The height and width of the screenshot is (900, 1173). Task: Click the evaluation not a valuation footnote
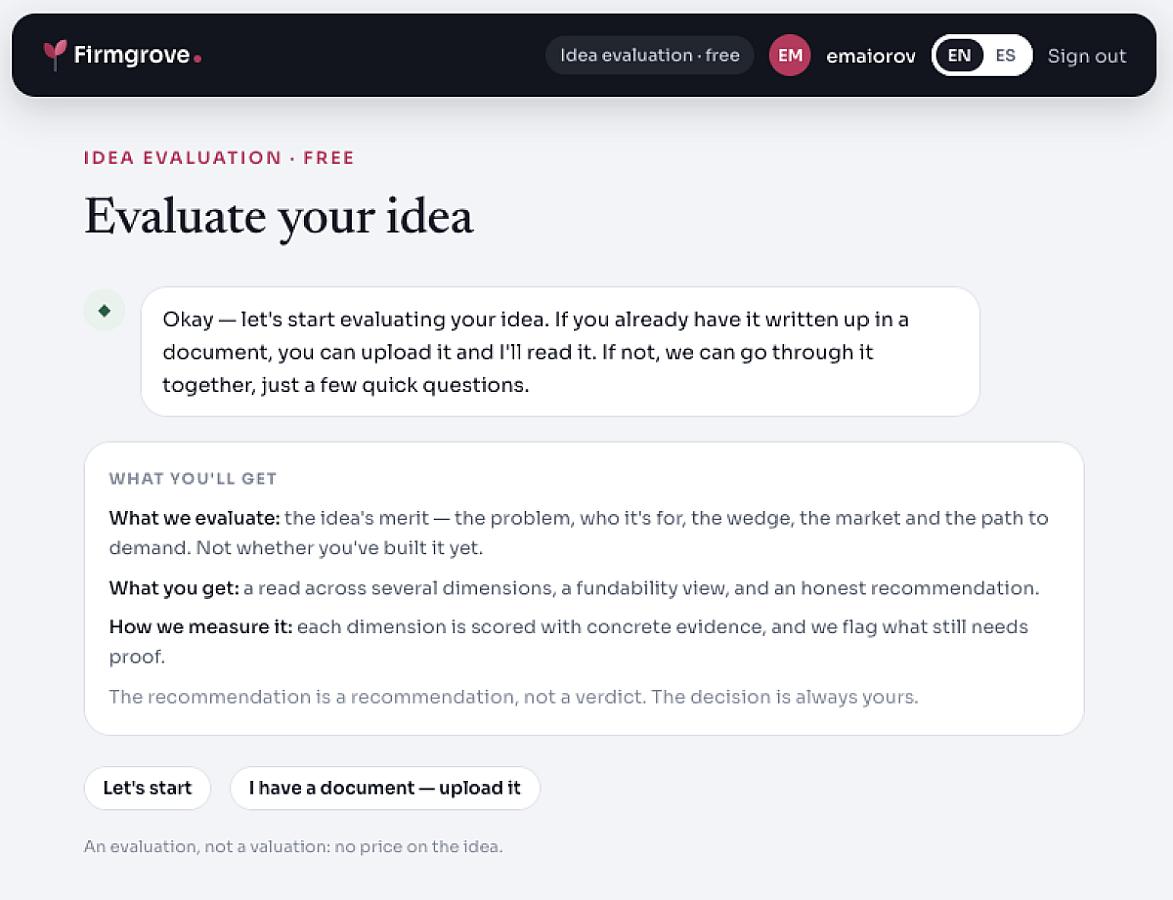click(293, 847)
